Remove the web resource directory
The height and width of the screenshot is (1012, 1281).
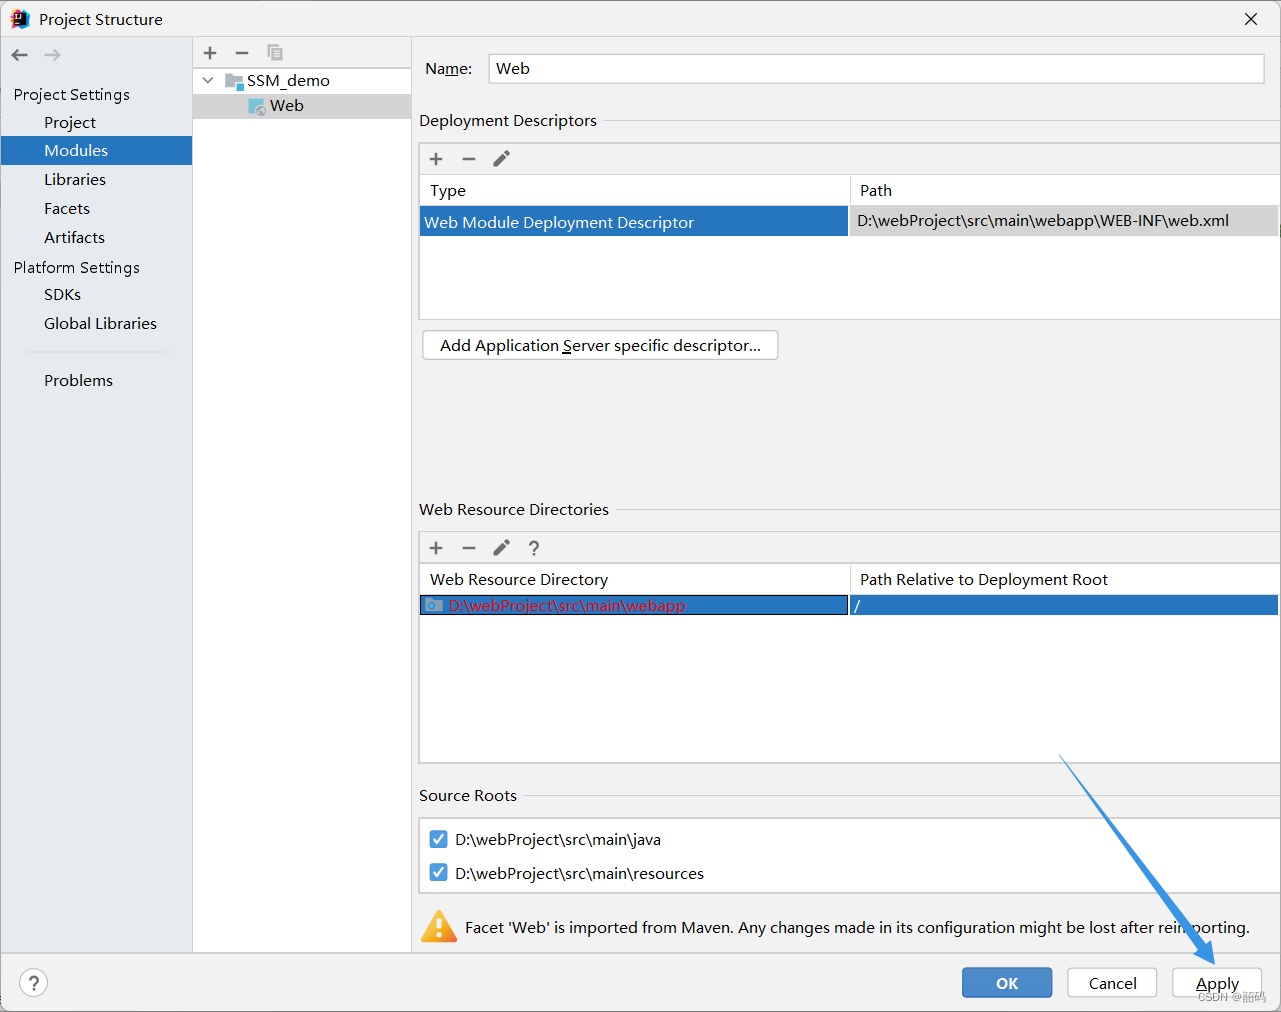[469, 548]
